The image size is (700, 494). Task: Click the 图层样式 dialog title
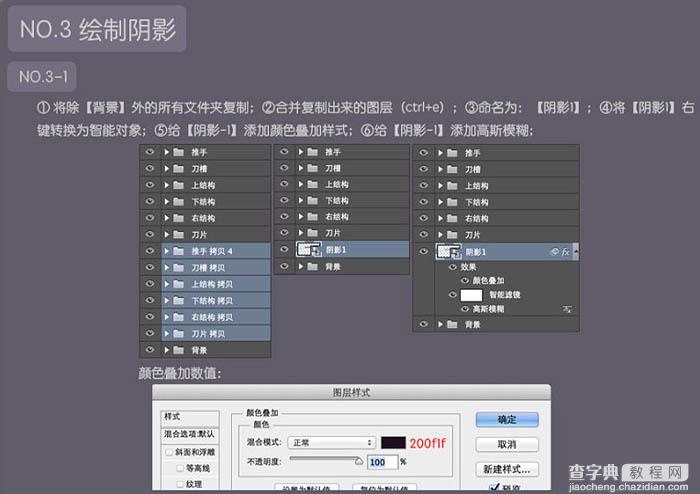coord(351,393)
